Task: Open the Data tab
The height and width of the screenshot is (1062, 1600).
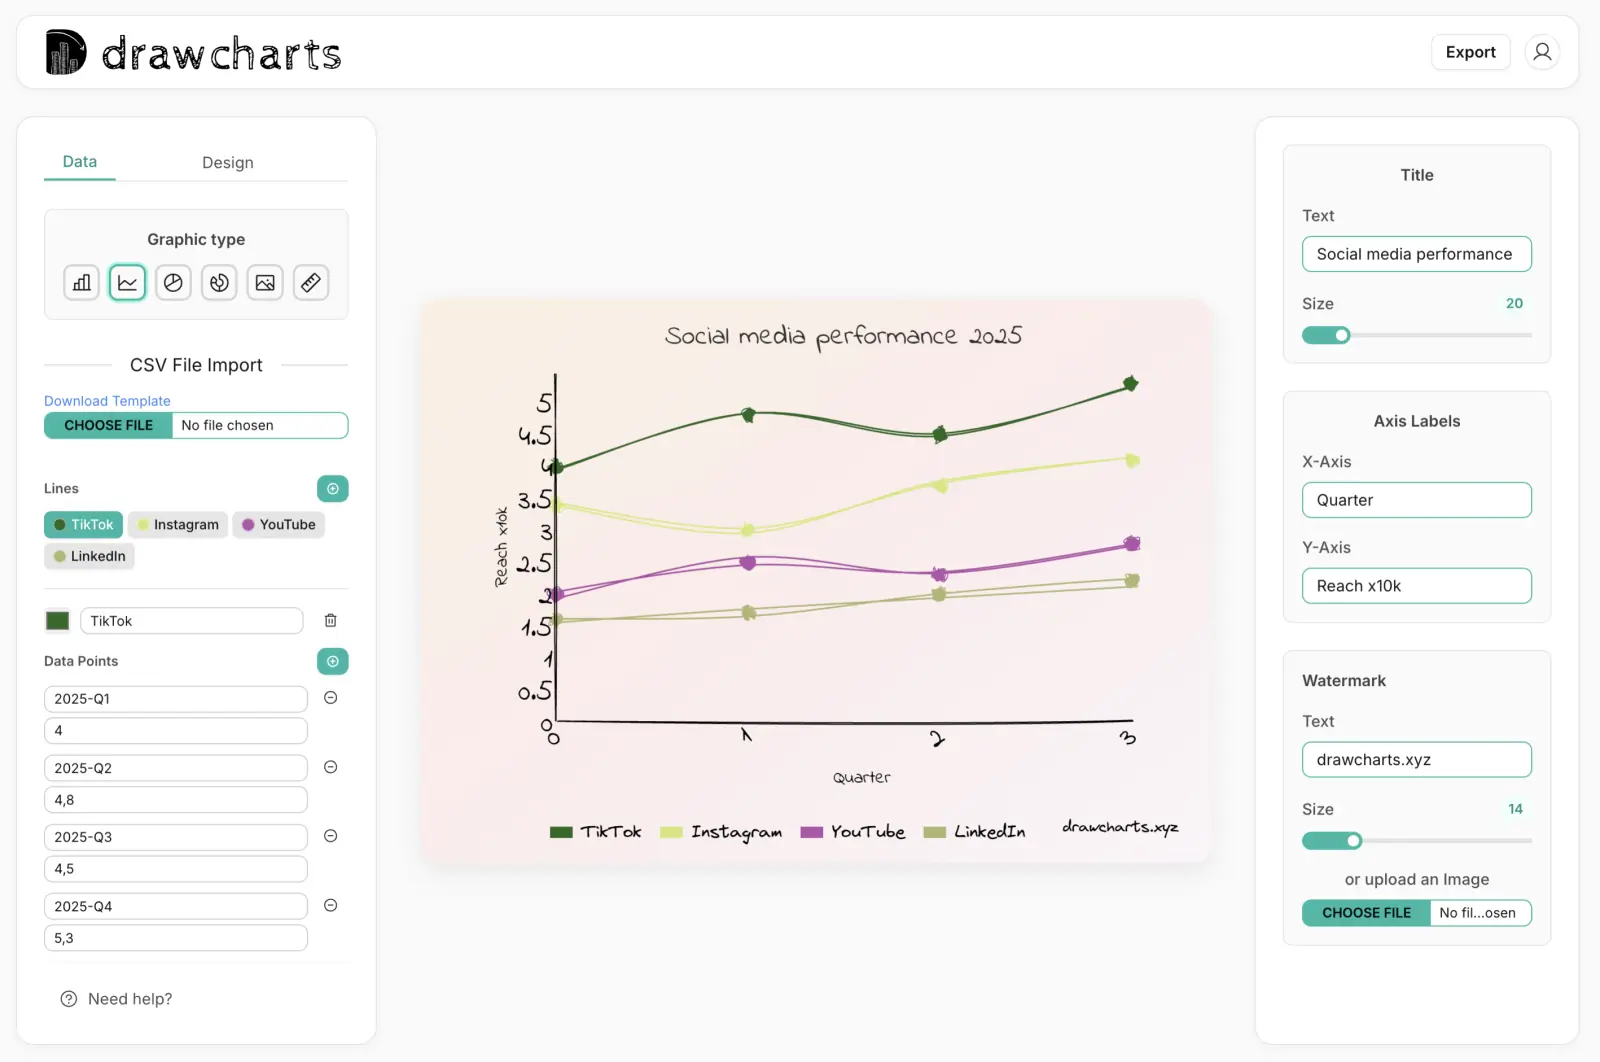Action: (79, 161)
